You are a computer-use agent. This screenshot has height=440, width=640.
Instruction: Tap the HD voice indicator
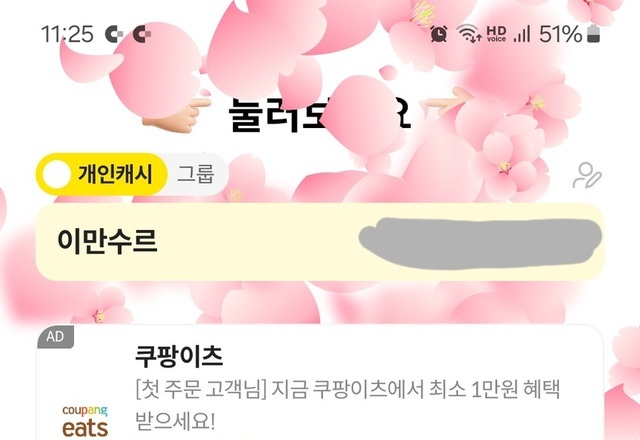pos(496,34)
